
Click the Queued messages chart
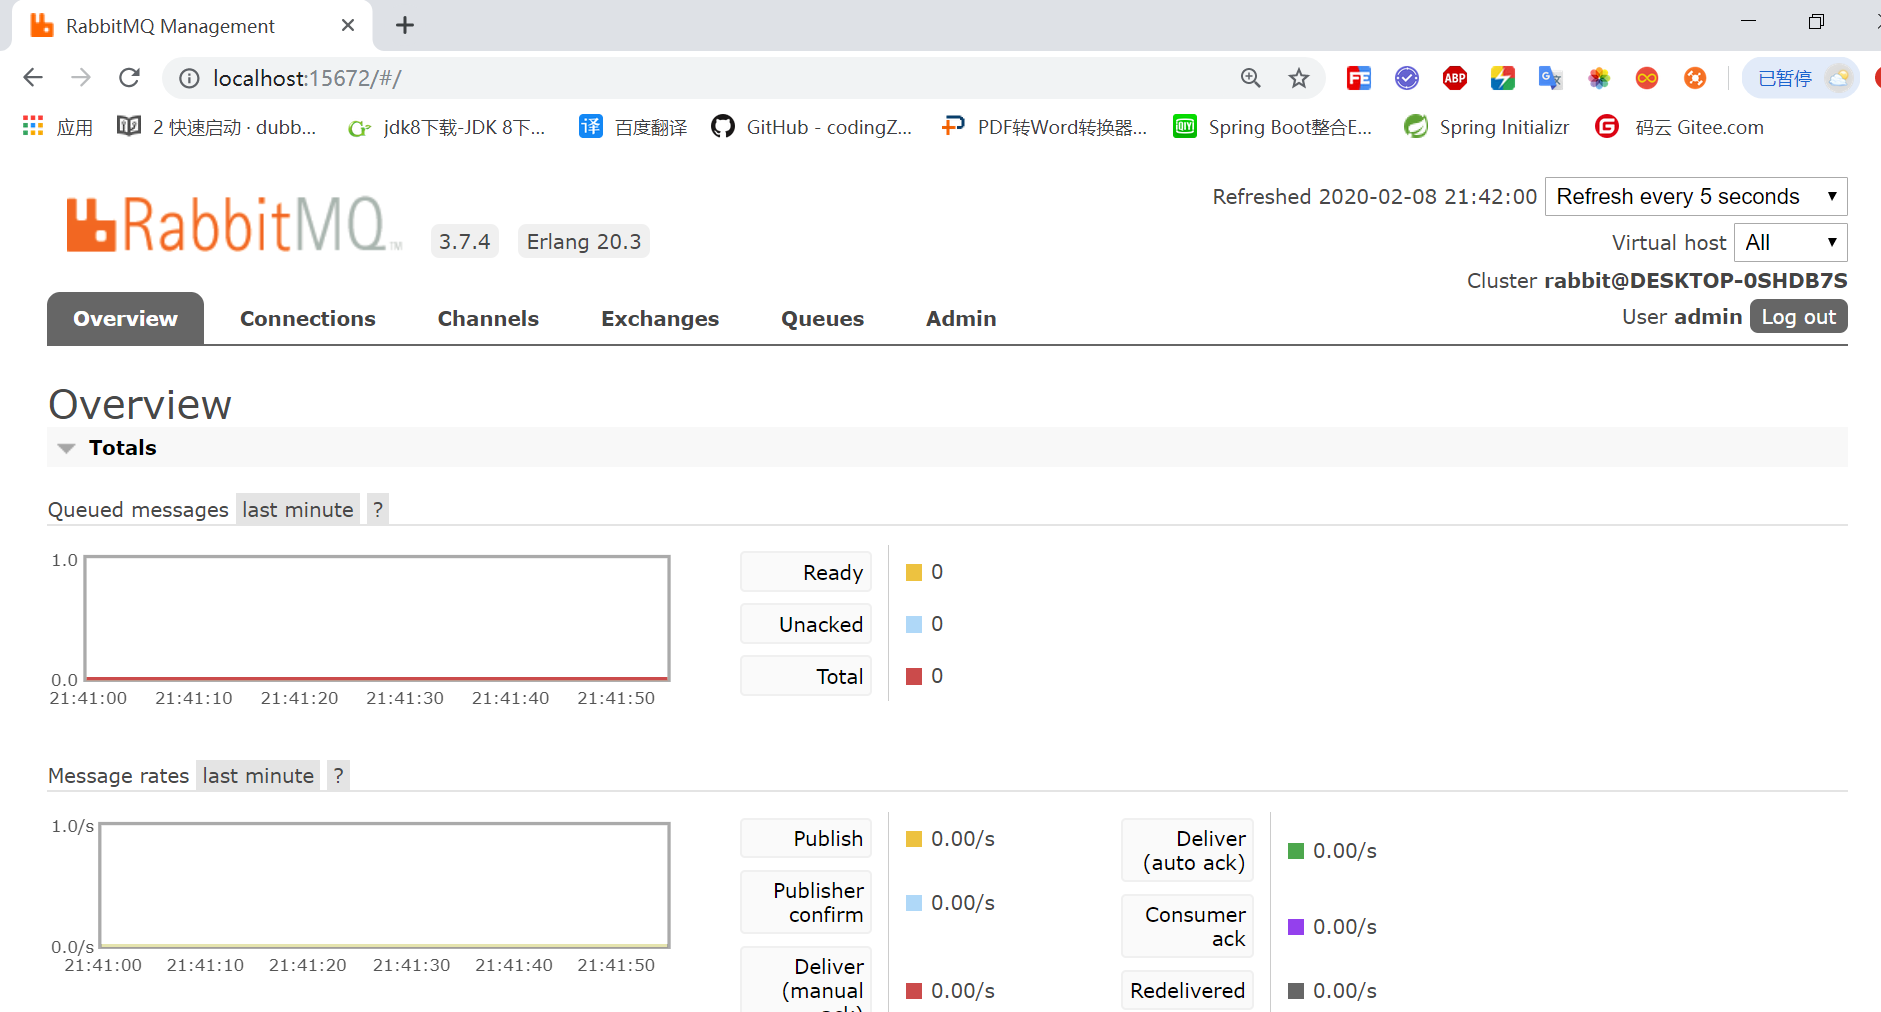click(377, 618)
